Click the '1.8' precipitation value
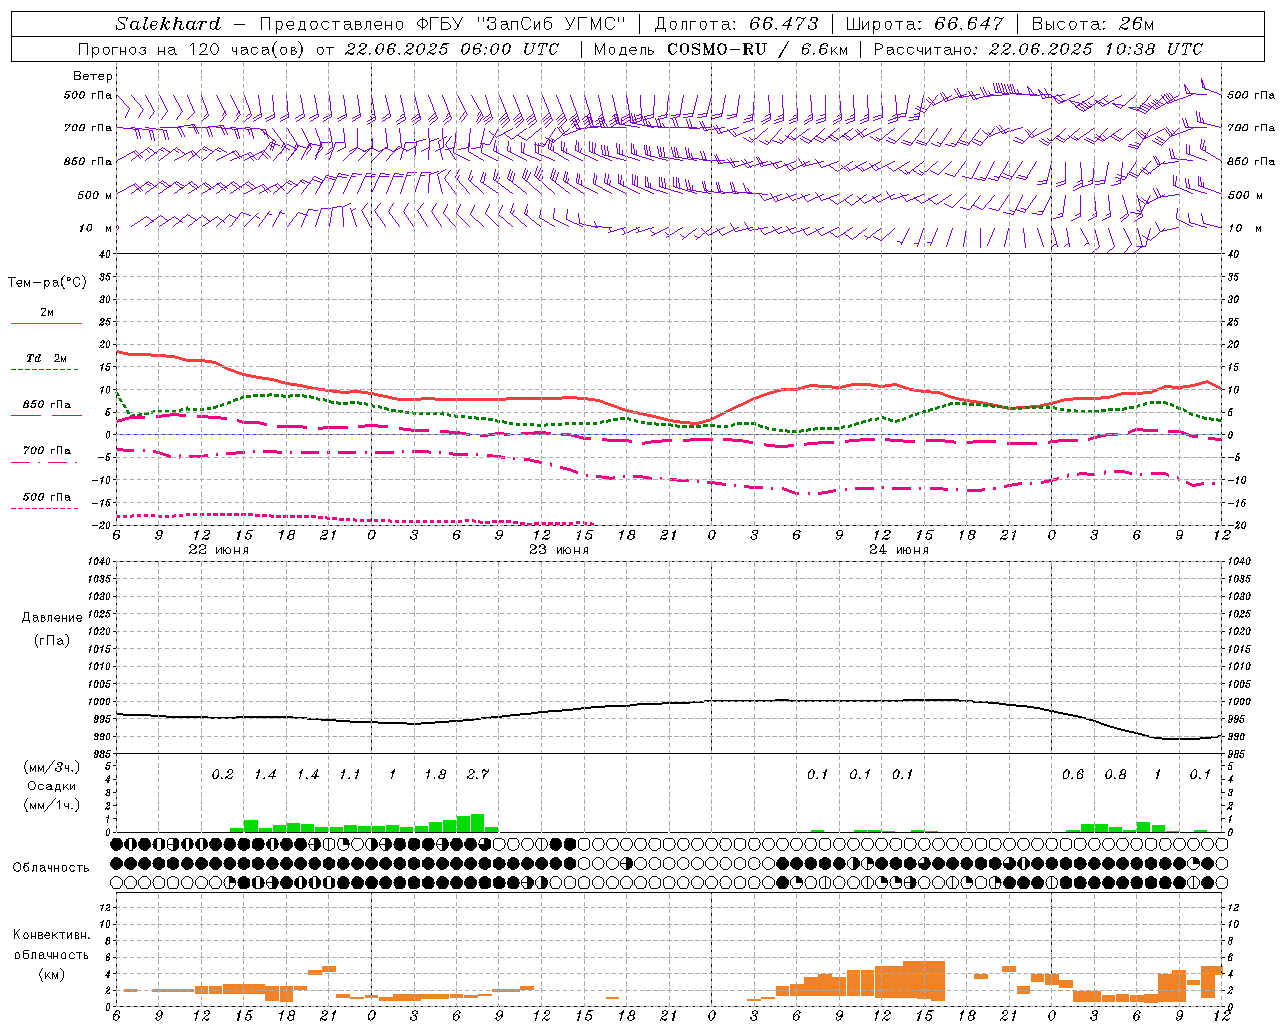 pos(435,774)
